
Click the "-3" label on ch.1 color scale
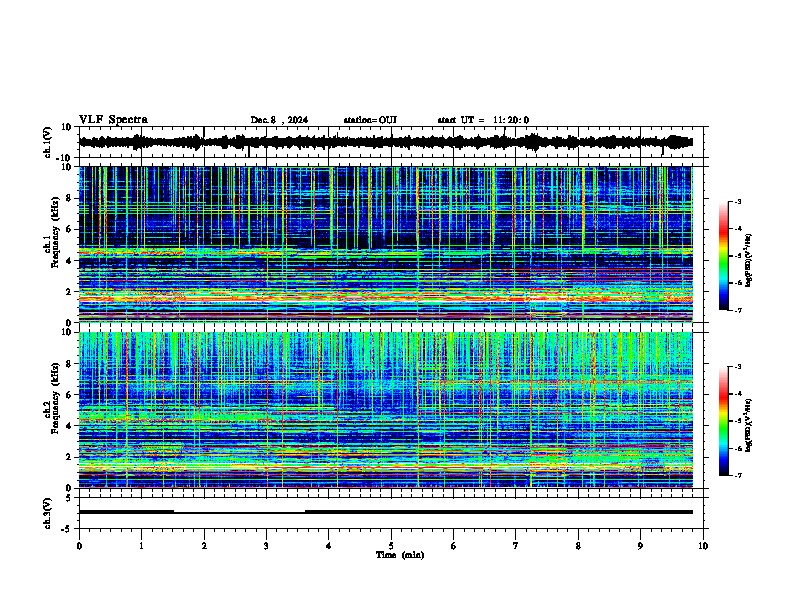pos(737,201)
